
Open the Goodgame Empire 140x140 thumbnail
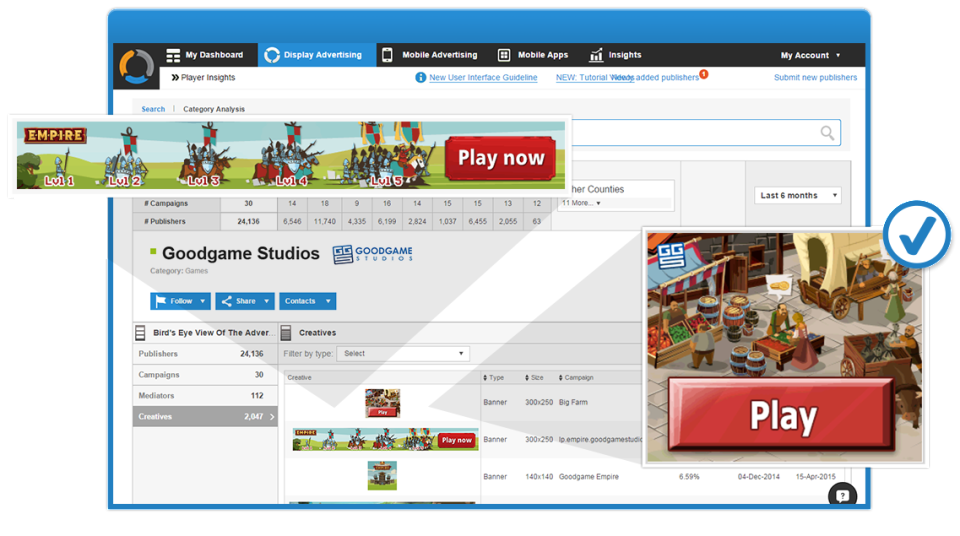click(382, 476)
